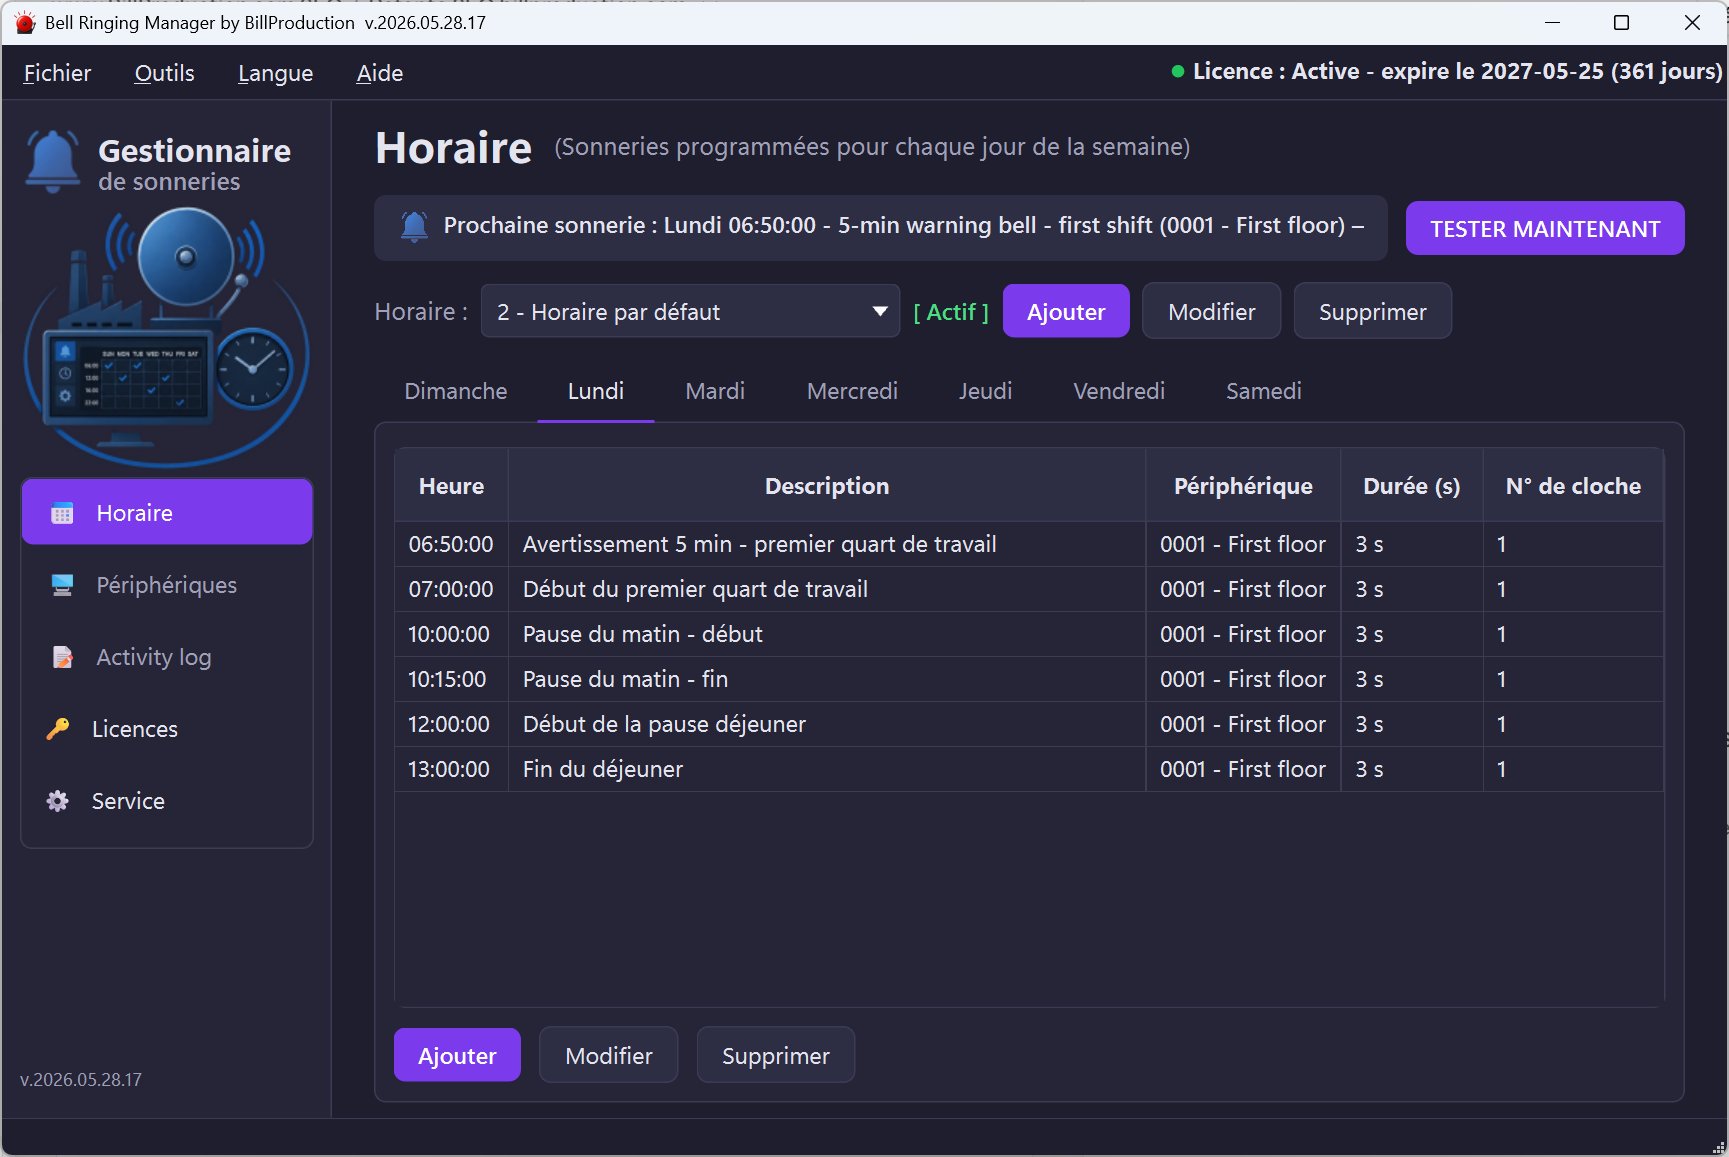Open the Outils menu
Screen dimensions: 1729x1157
164,73
